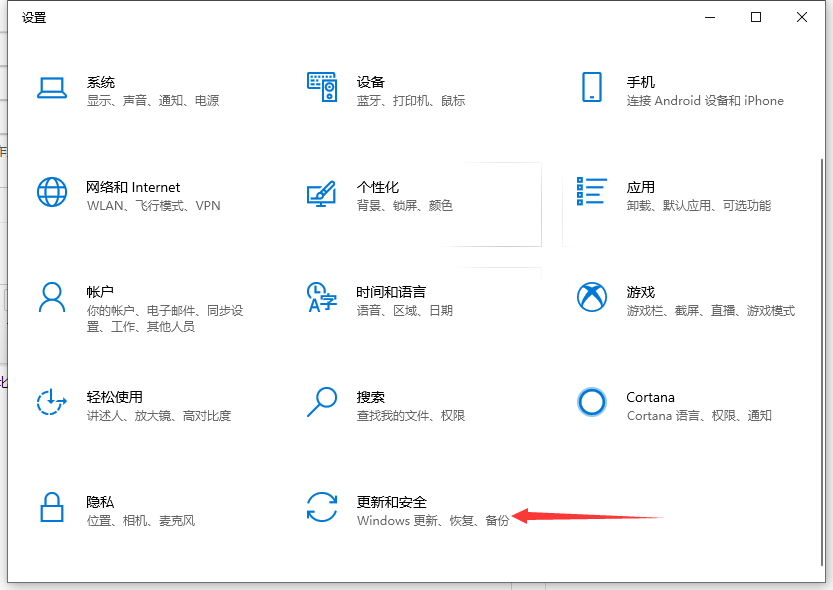Open the 轻松使用 accessibility icon
833x590 pixels.
[x=52, y=404]
